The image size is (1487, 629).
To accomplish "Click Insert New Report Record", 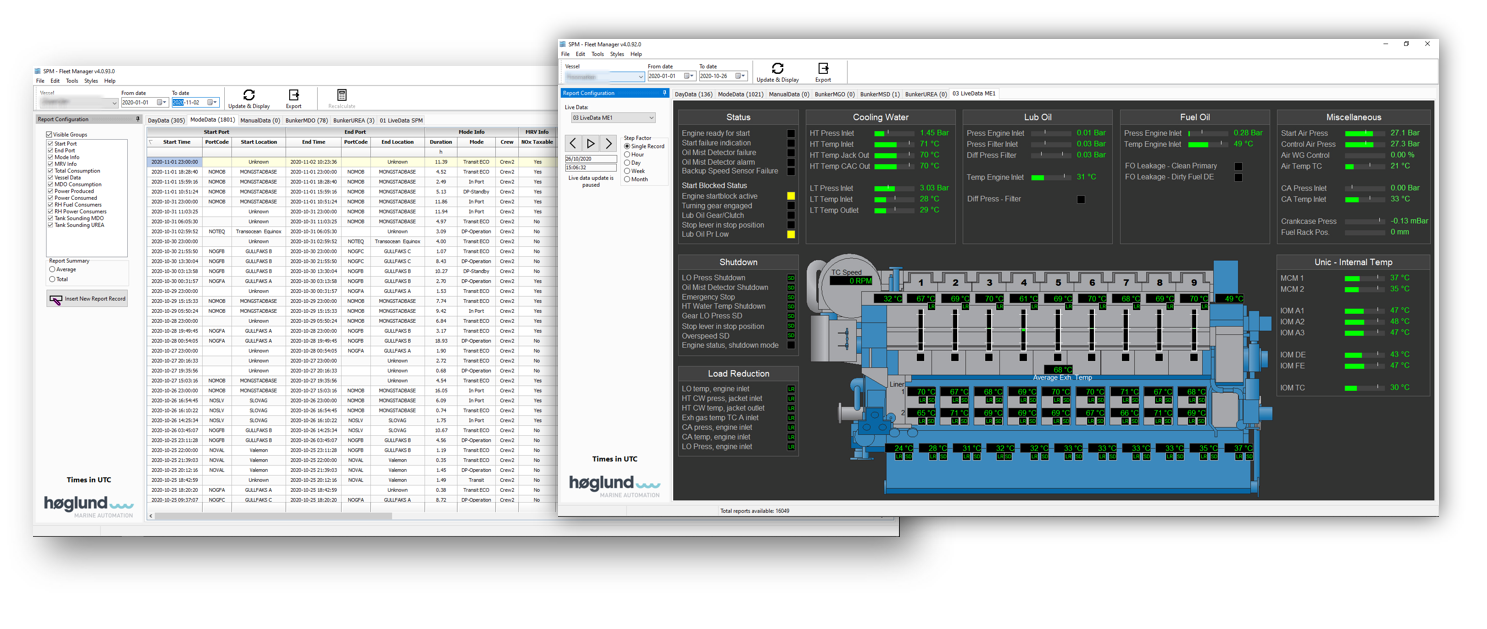I will (88, 299).
